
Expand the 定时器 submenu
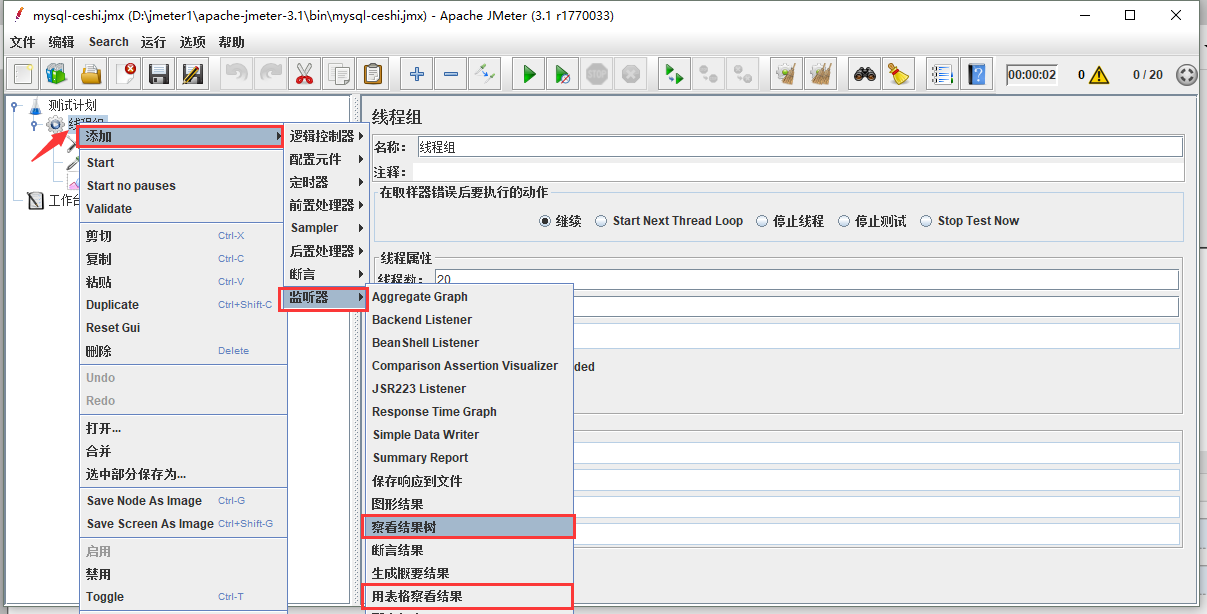coord(326,182)
